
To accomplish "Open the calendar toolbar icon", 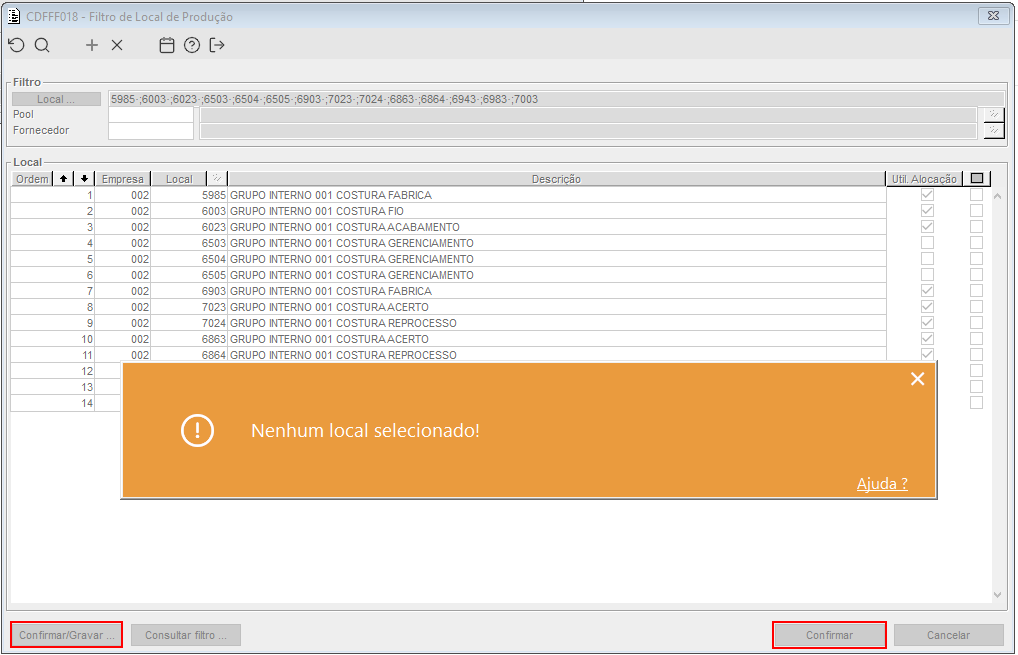I will (x=167, y=45).
